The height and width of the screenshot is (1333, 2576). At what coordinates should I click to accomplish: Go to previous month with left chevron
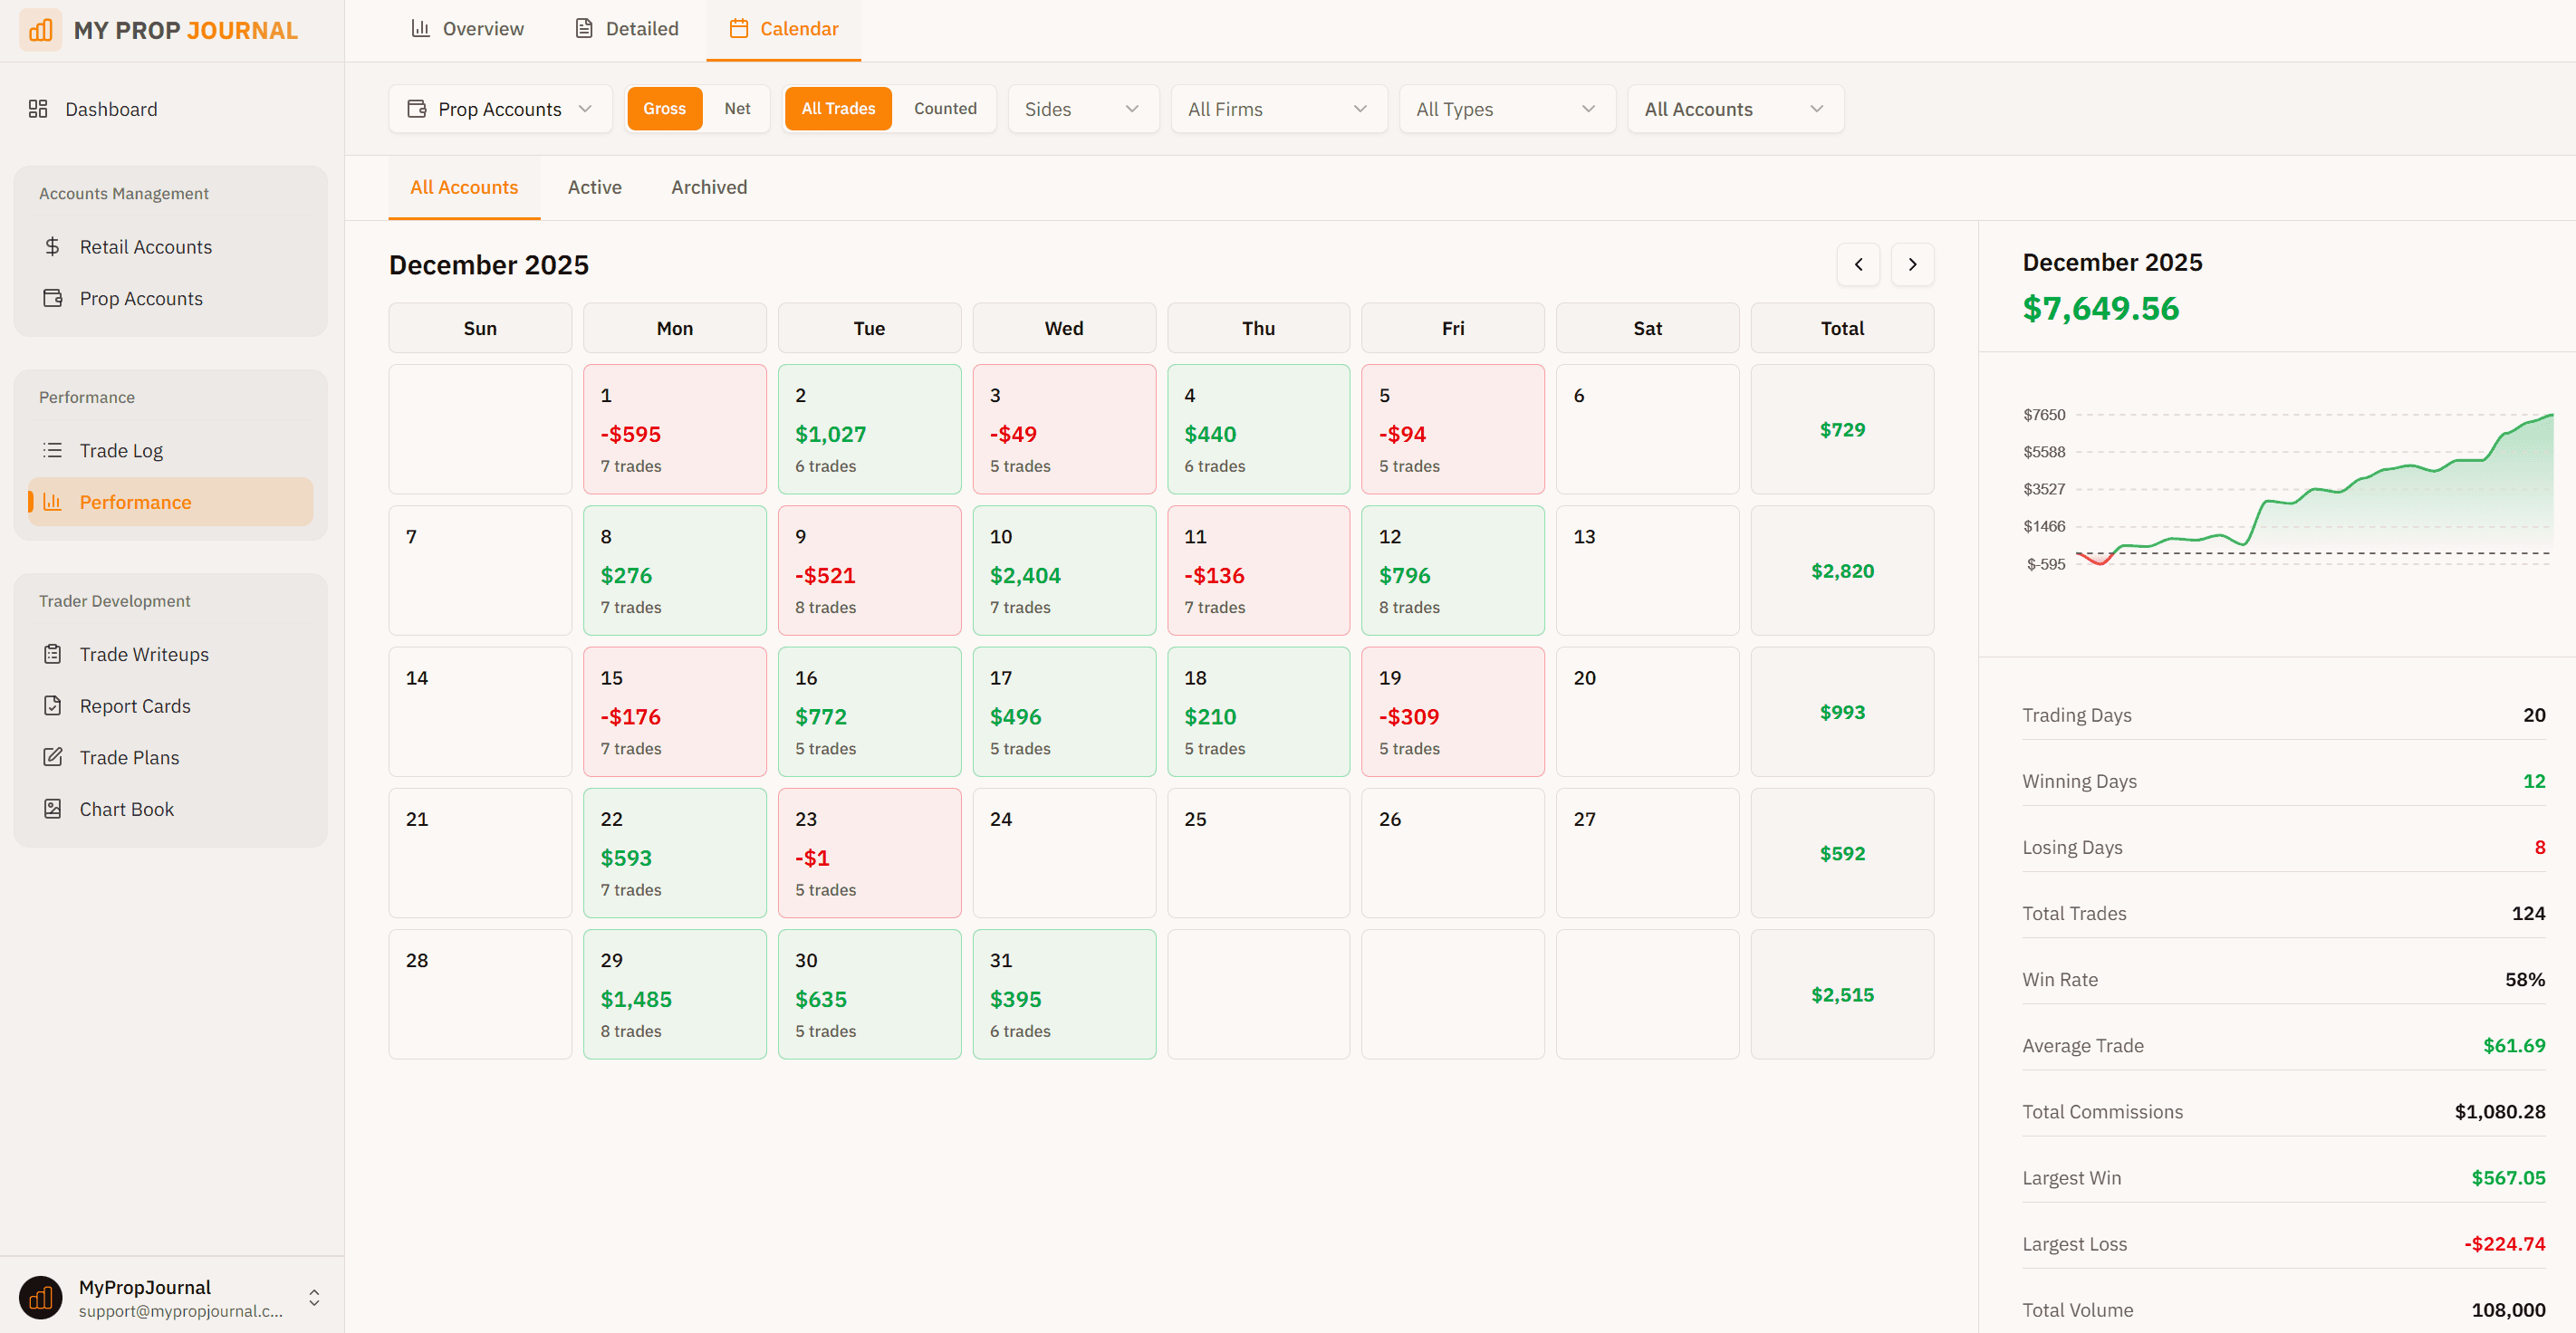1859,264
